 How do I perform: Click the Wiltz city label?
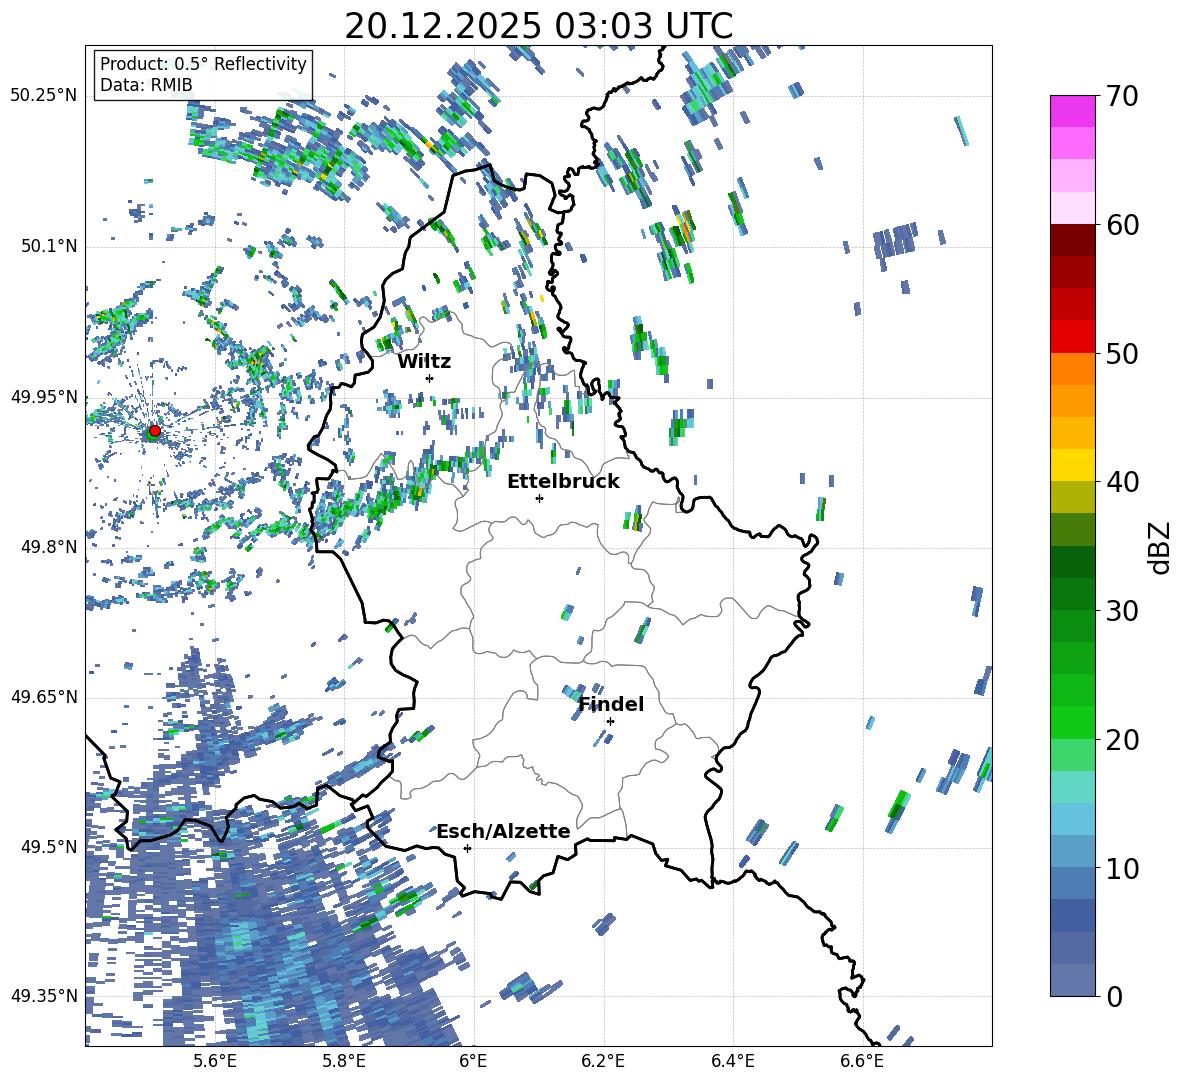424,362
